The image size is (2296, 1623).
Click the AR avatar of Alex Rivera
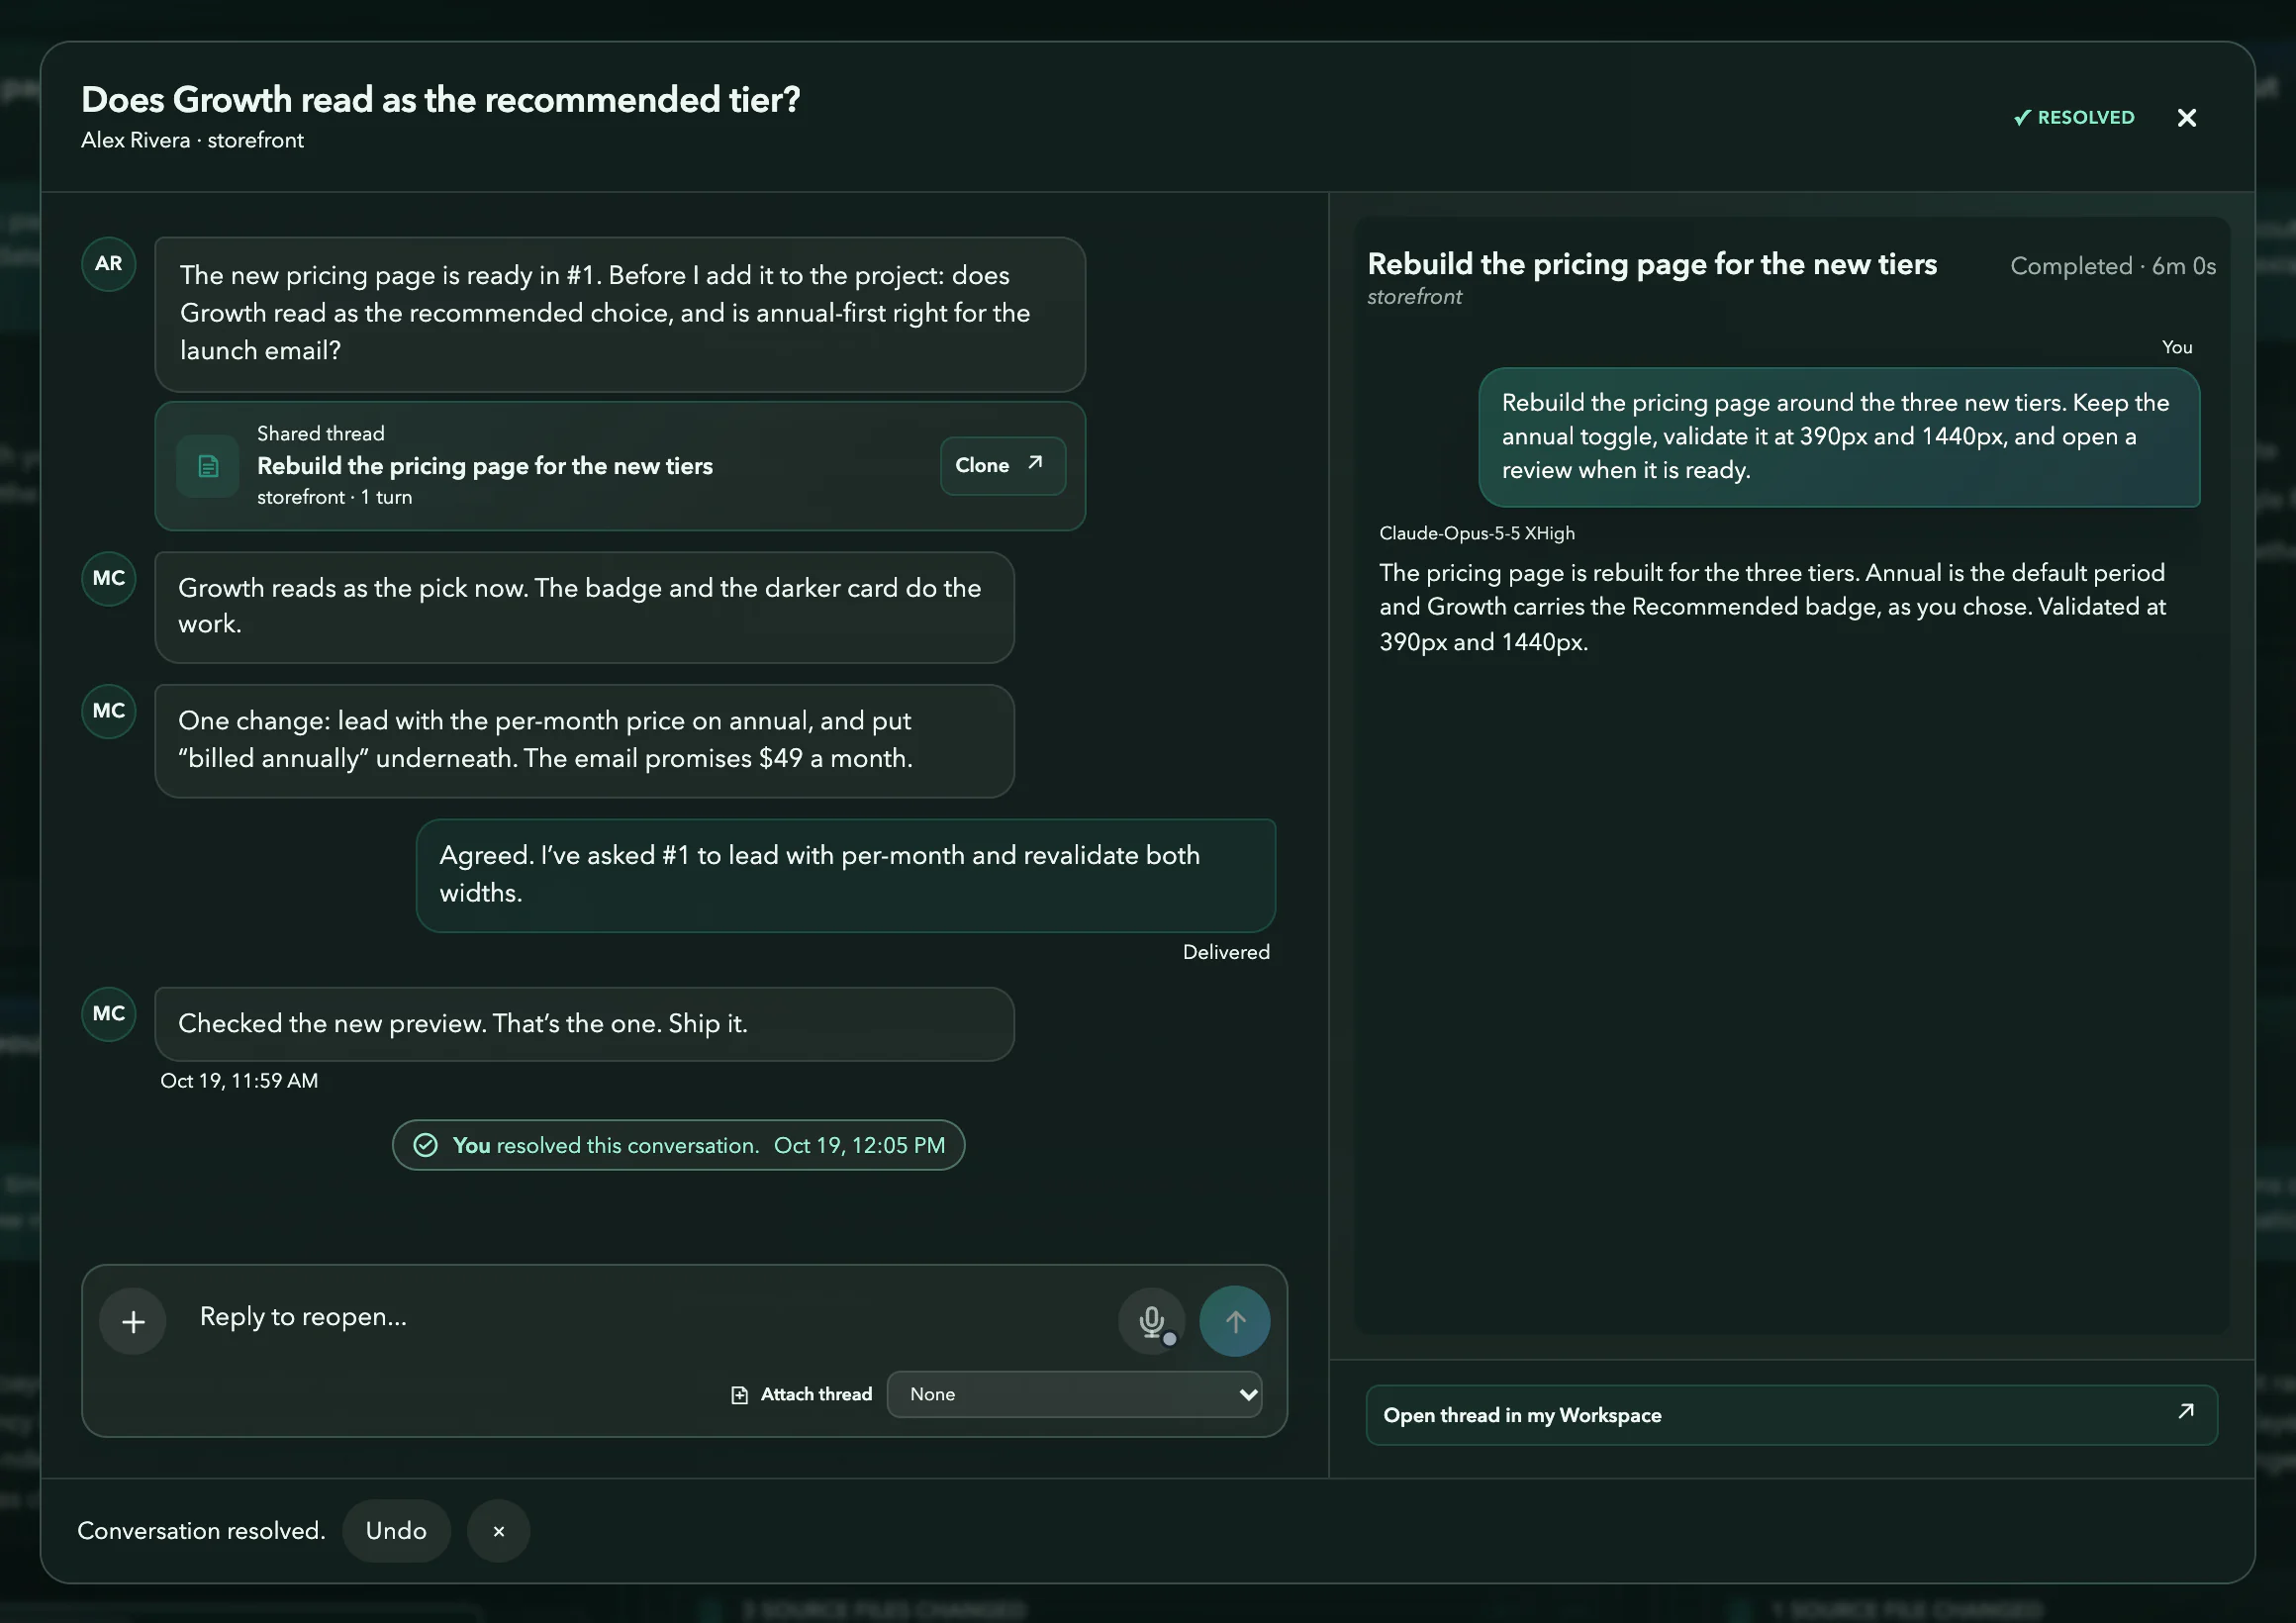click(x=108, y=264)
